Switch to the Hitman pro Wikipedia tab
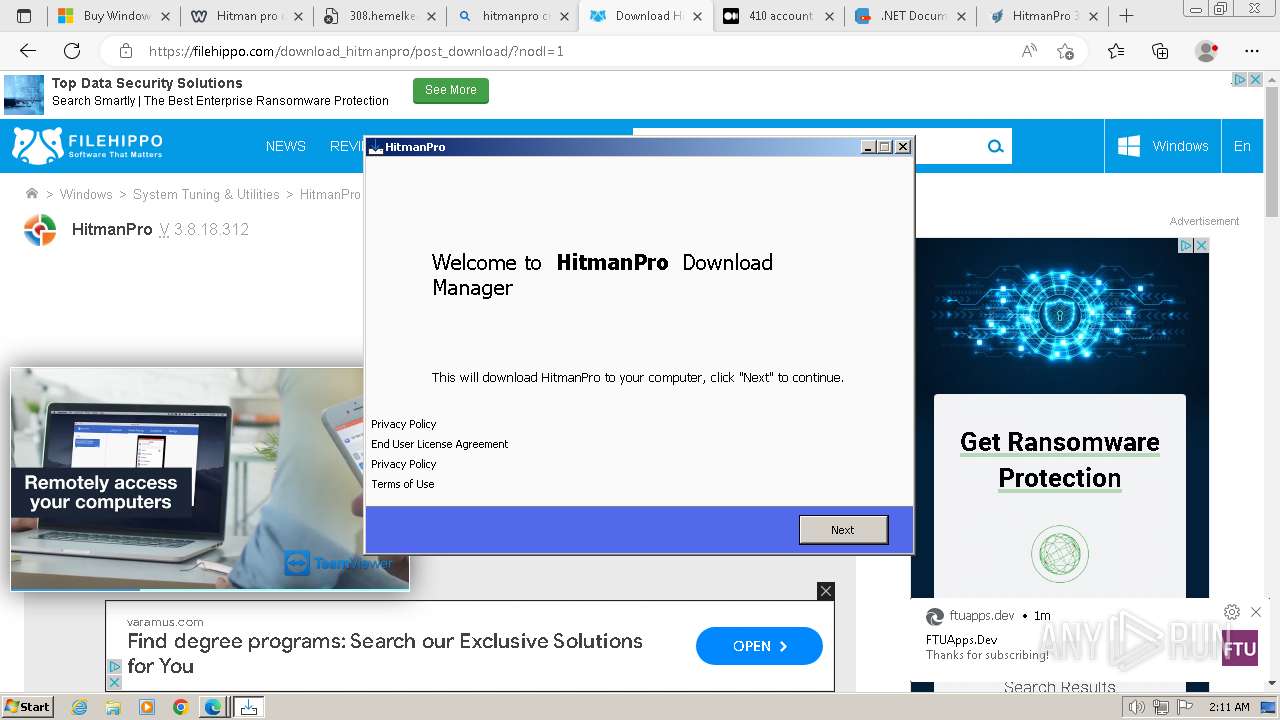This screenshot has width=1280, height=720. 246,16
